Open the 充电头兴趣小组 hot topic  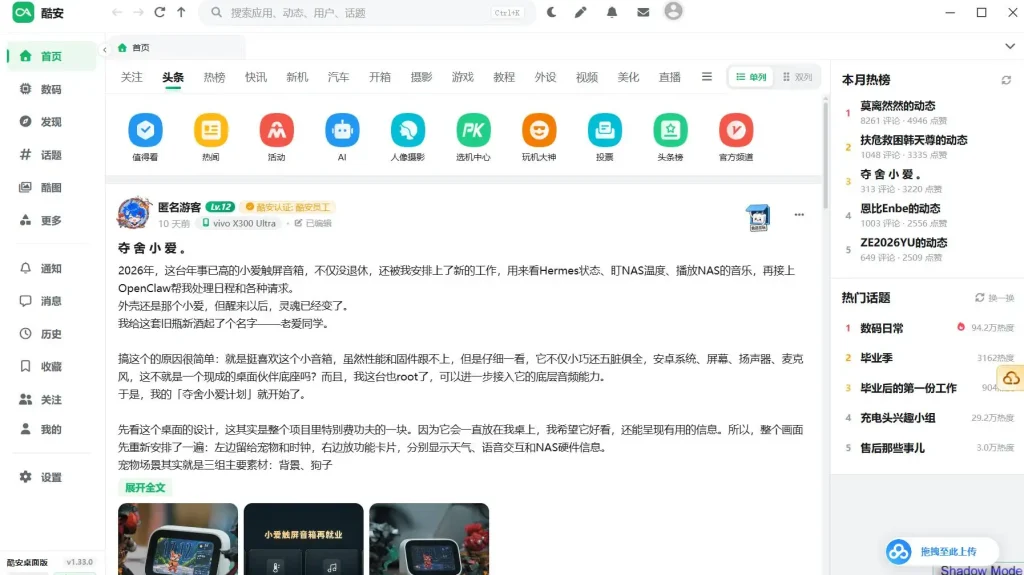point(897,418)
